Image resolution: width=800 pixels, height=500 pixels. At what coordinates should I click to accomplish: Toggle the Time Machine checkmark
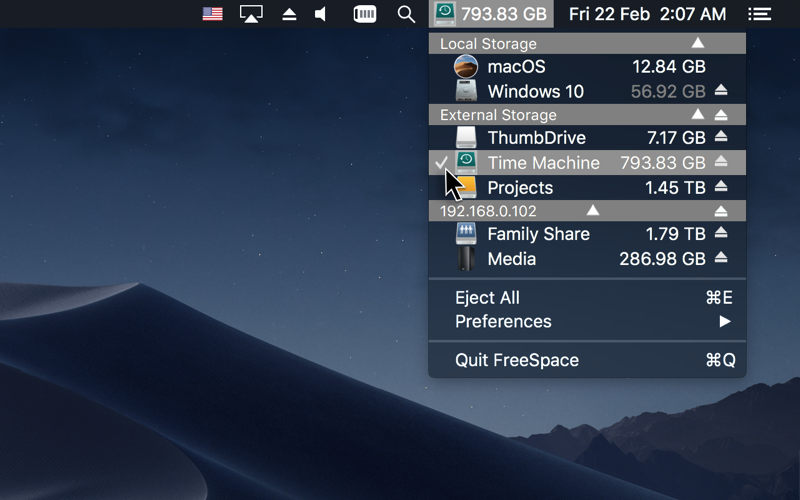coord(441,163)
